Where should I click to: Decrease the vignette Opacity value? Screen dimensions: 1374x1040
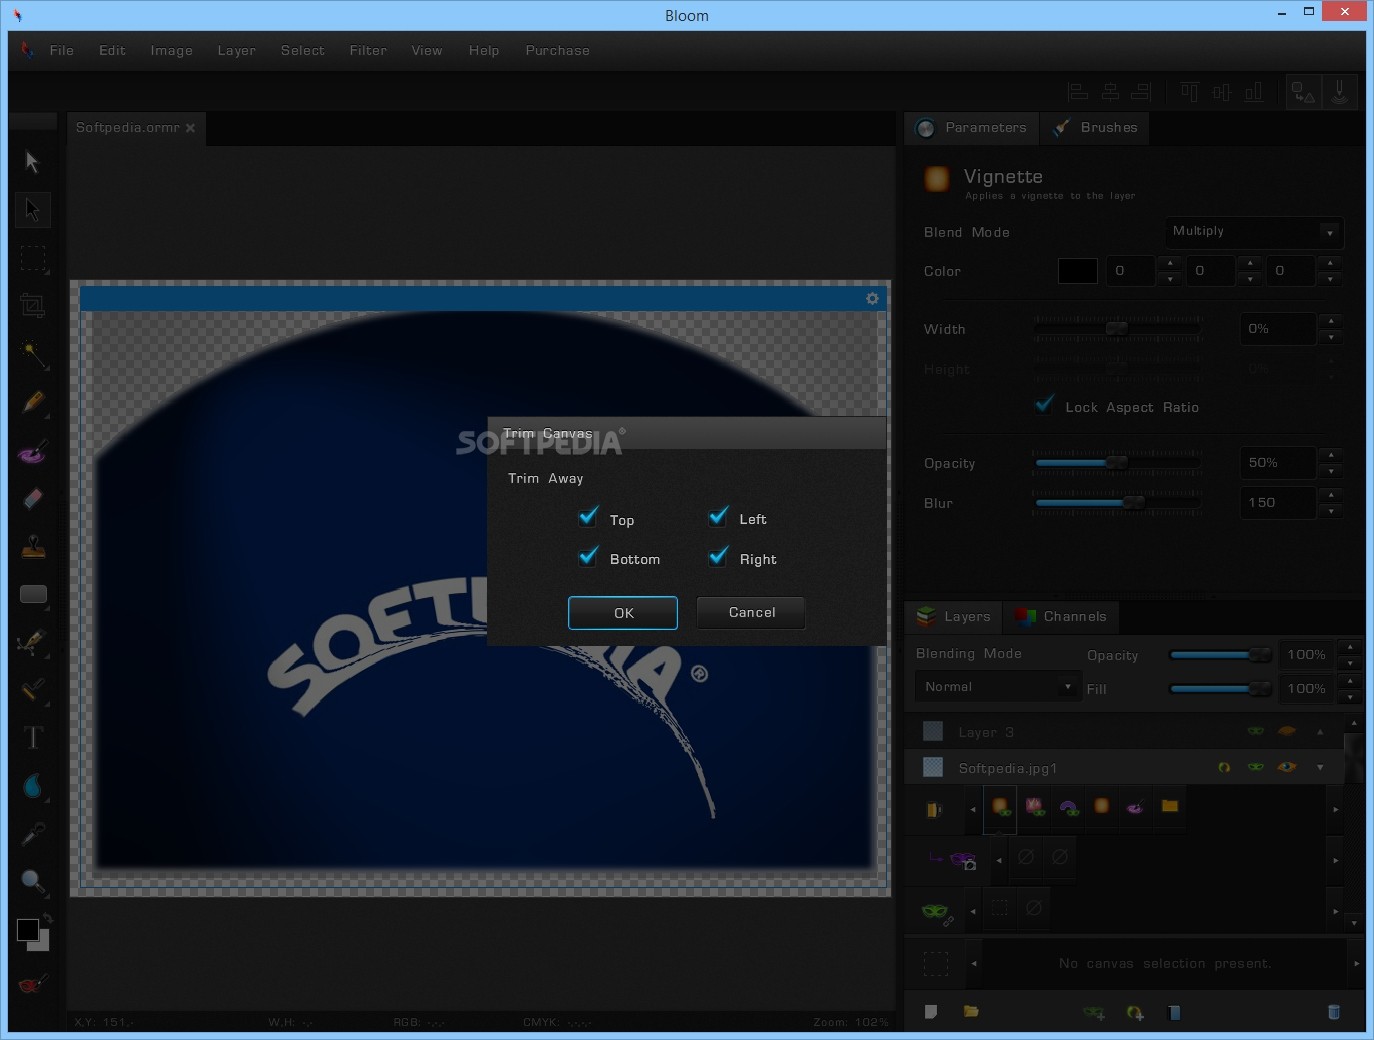tap(1330, 471)
